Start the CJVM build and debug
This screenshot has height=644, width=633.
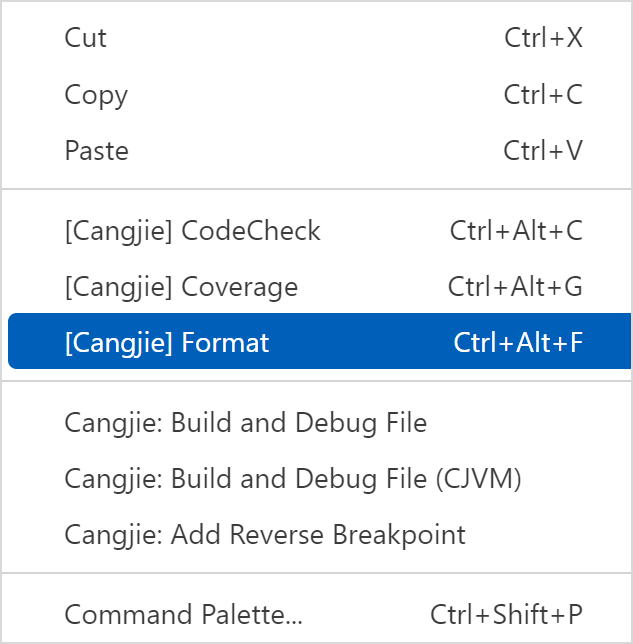(293, 479)
